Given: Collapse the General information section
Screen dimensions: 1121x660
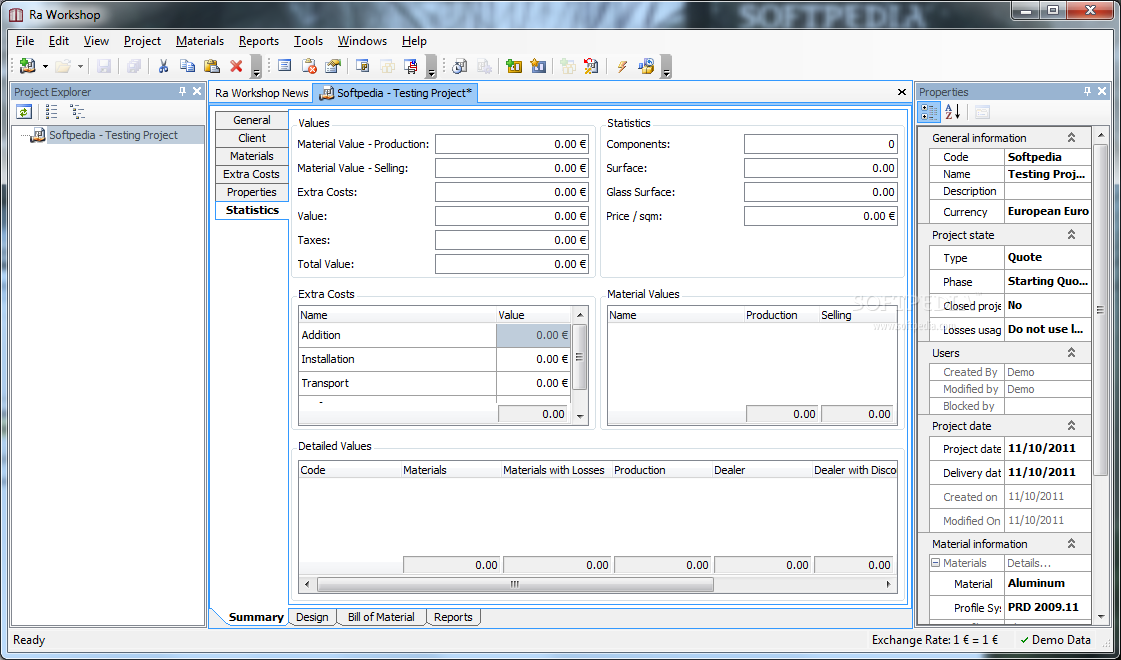Looking at the screenshot, I should pos(1071,137).
